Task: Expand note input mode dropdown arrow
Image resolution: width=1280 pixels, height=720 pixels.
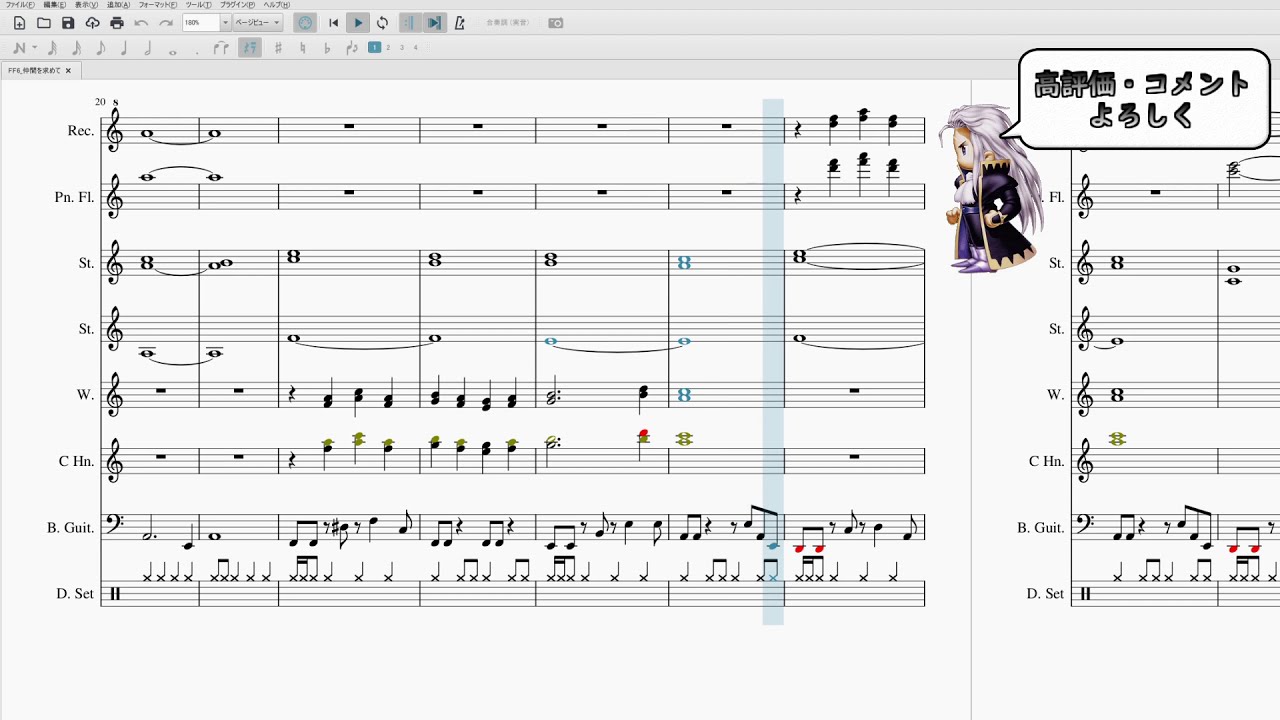Action: click(35, 48)
